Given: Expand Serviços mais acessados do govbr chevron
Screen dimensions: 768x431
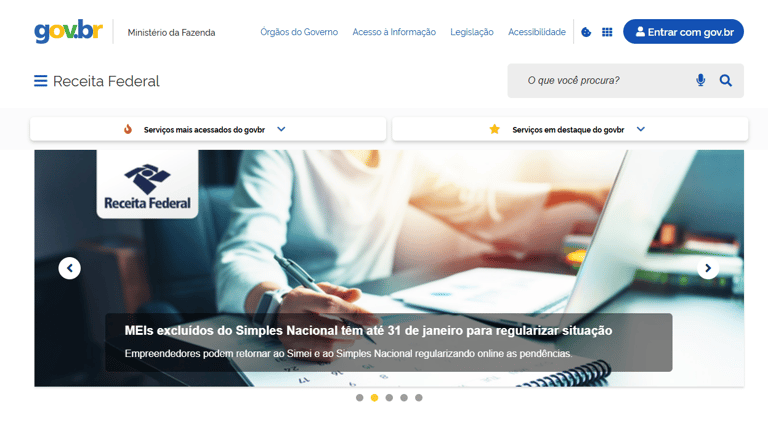Looking at the screenshot, I should [x=281, y=129].
